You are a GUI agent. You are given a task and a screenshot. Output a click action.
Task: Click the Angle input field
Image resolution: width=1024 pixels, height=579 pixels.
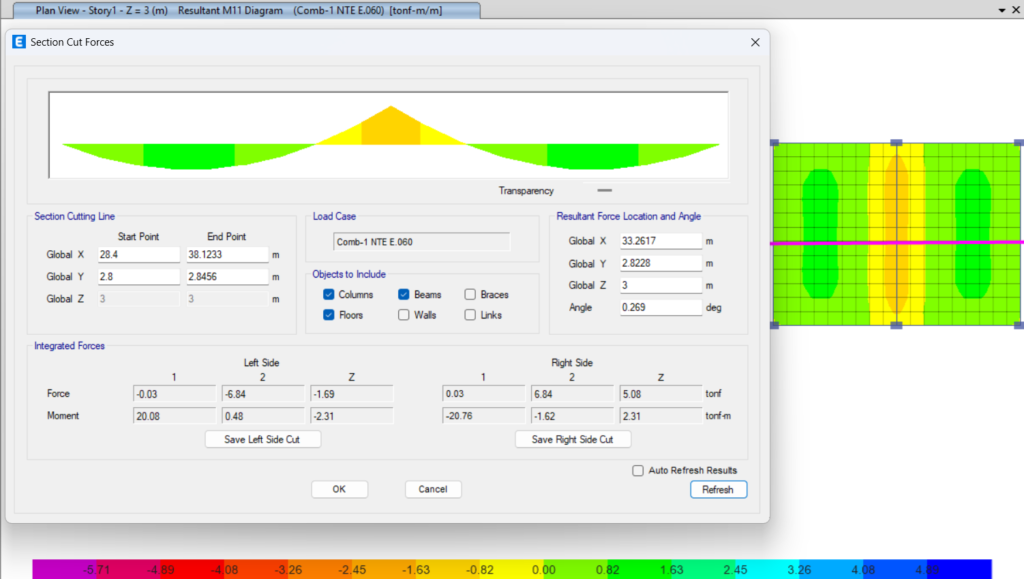click(x=660, y=307)
